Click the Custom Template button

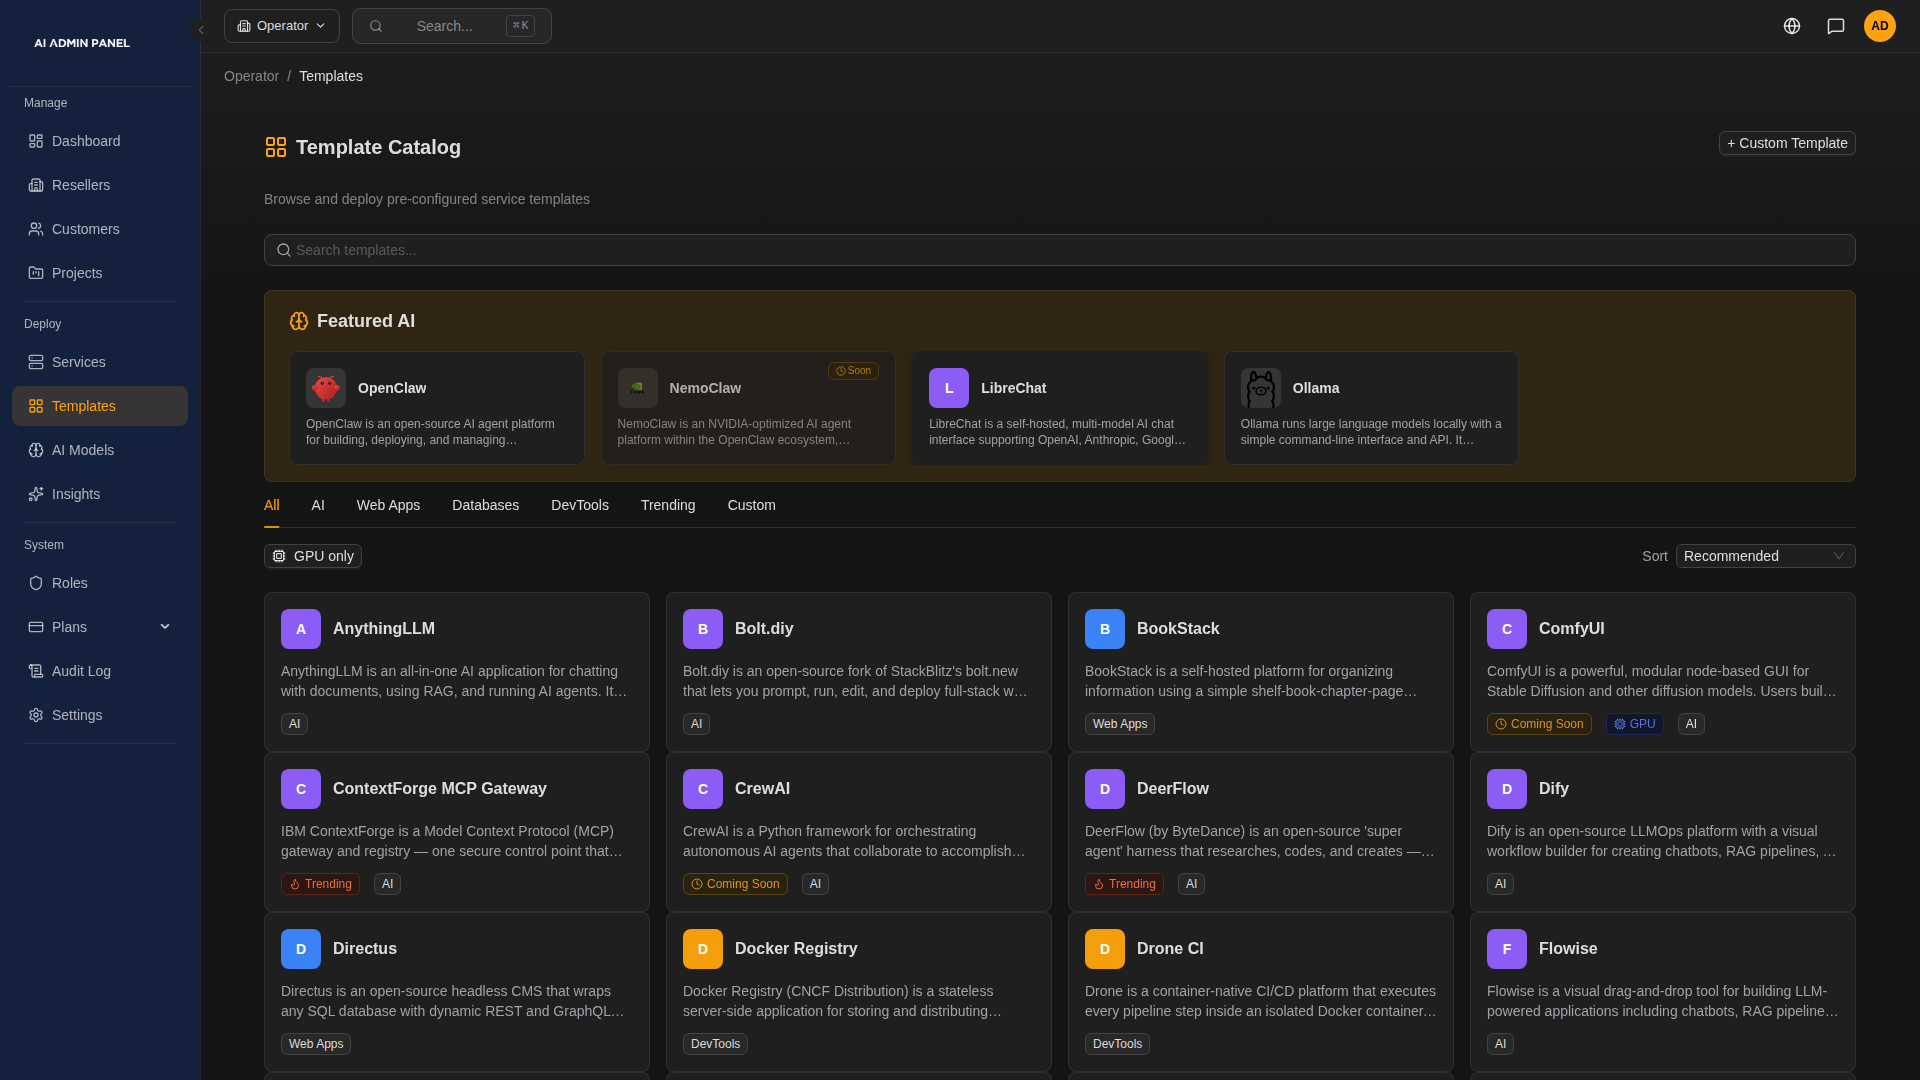point(1787,143)
